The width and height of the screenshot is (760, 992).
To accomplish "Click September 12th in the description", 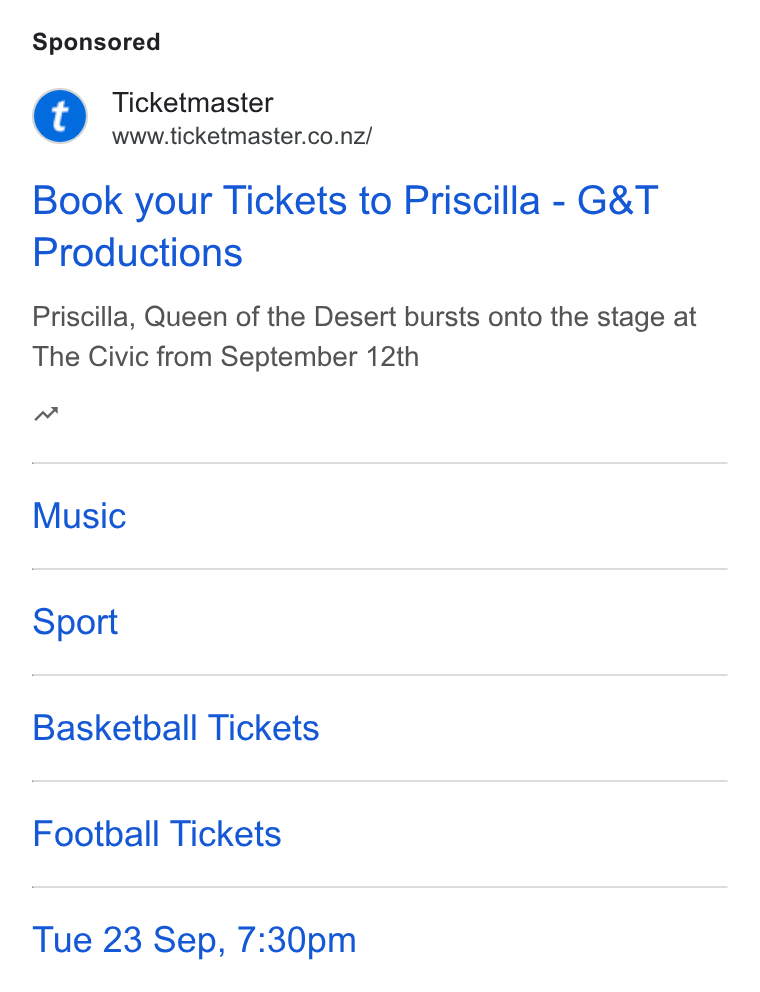I will pos(320,357).
